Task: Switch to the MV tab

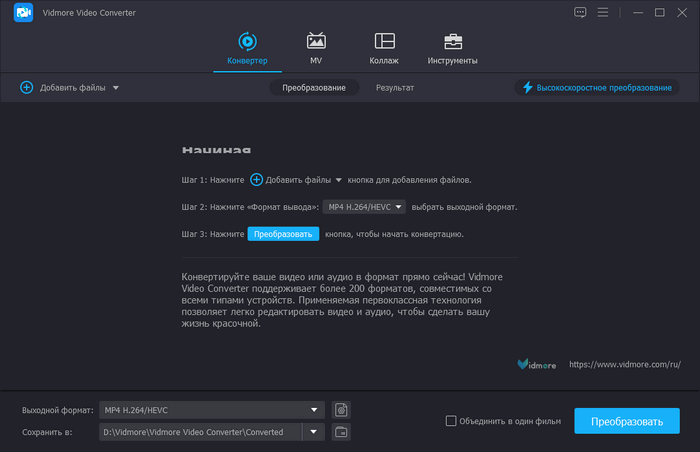Action: 316,50
